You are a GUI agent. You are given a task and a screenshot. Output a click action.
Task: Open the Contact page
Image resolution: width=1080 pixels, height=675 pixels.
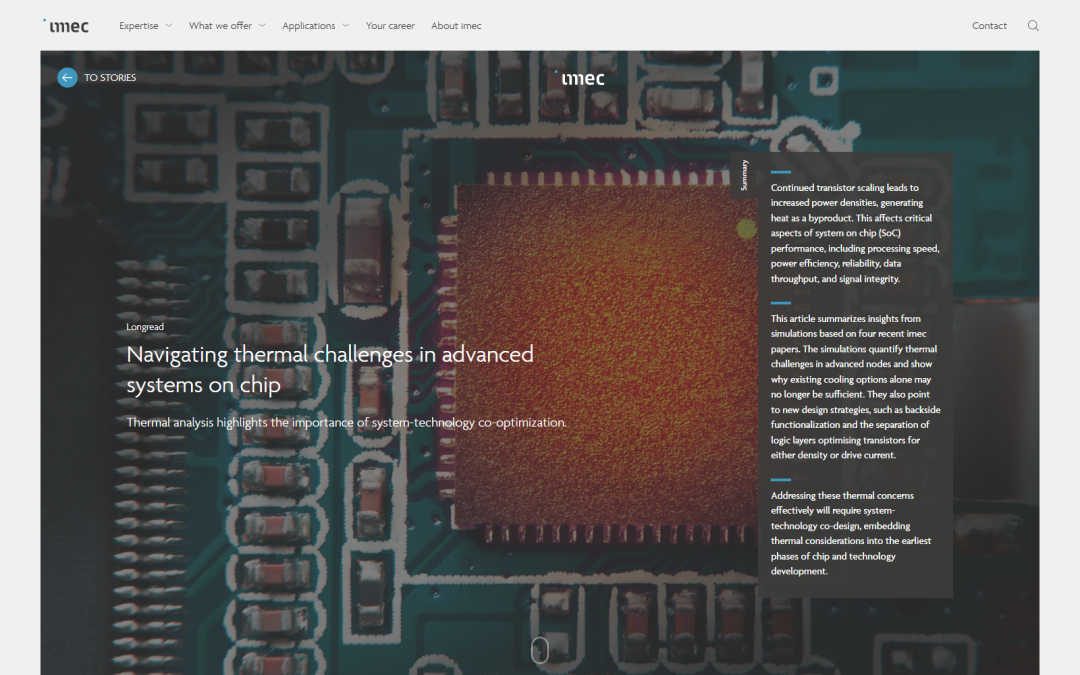(989, 25)
